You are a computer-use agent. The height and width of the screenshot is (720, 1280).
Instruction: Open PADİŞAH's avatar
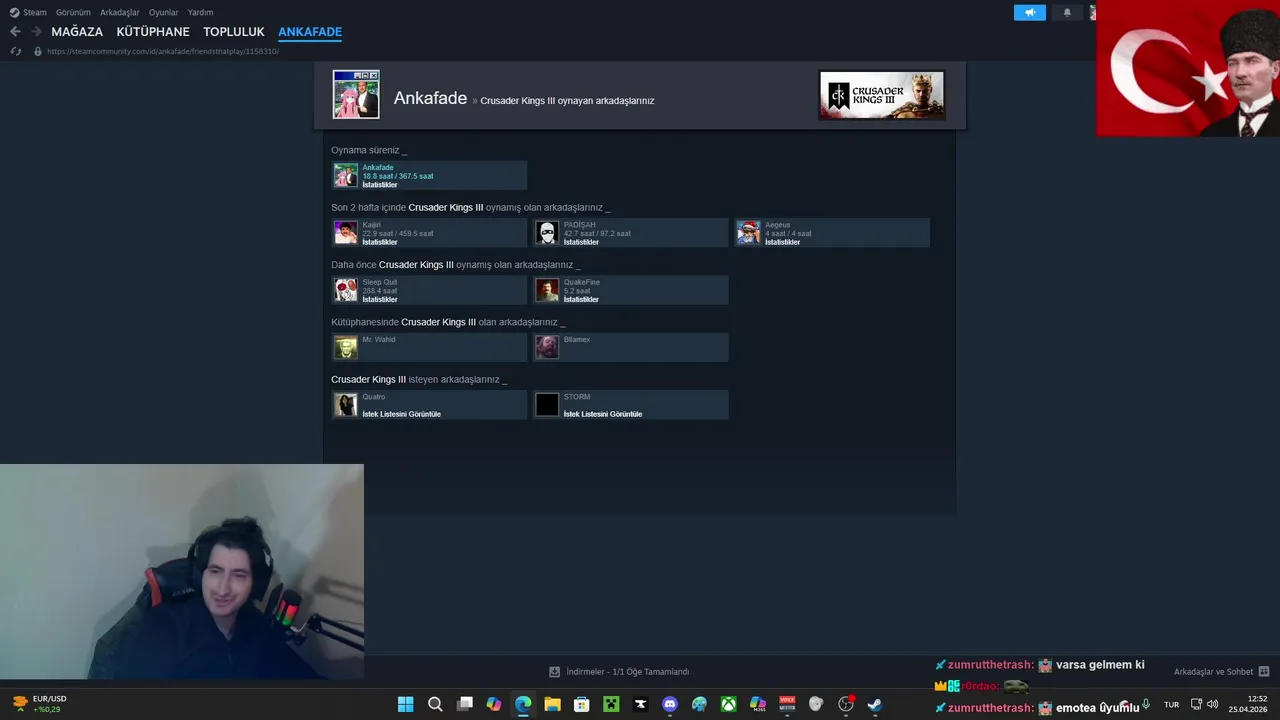coord(547,233)
